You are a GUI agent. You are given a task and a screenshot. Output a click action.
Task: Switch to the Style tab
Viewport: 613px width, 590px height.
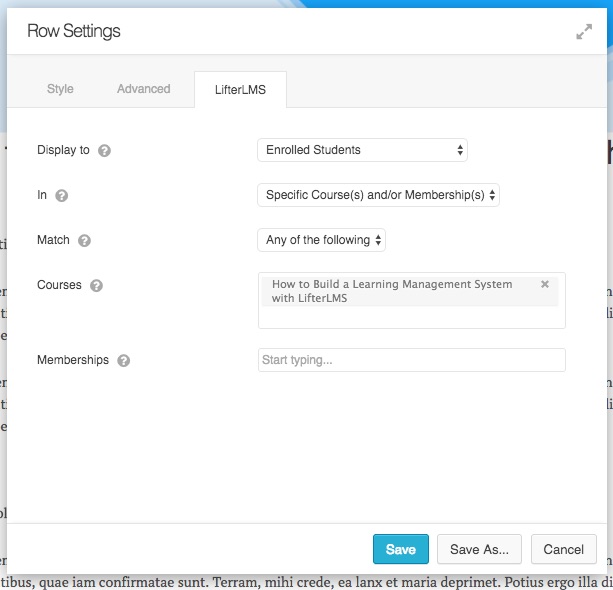click(x=60, y=89)
